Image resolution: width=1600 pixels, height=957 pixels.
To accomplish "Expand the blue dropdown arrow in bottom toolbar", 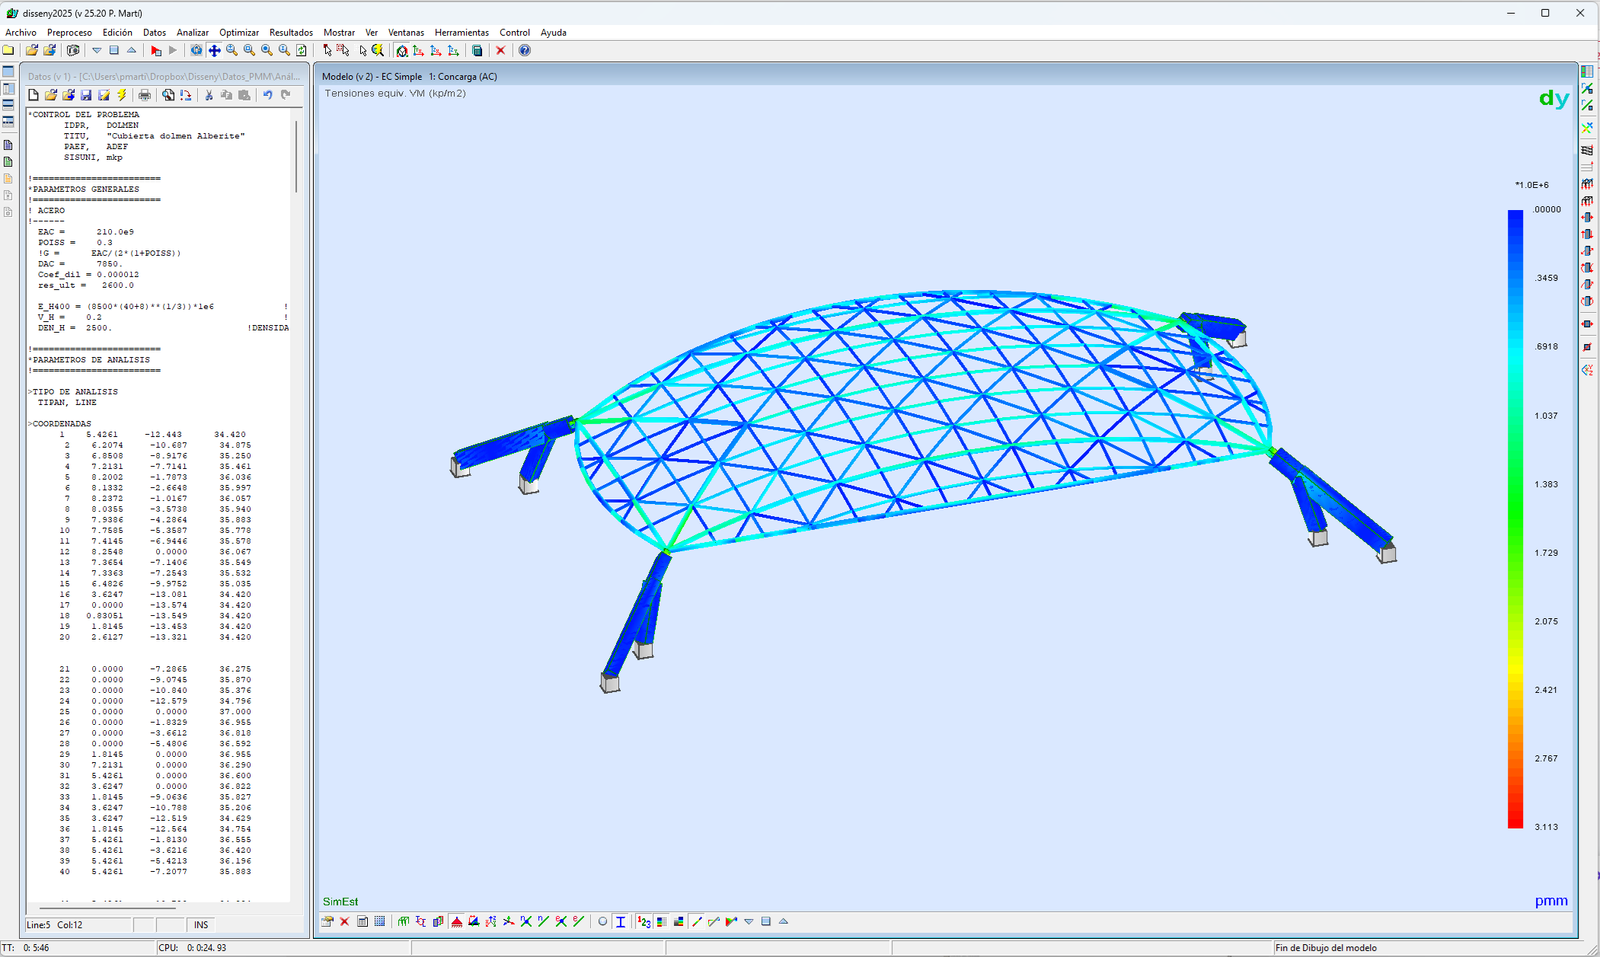I will (x=747, y=922).
